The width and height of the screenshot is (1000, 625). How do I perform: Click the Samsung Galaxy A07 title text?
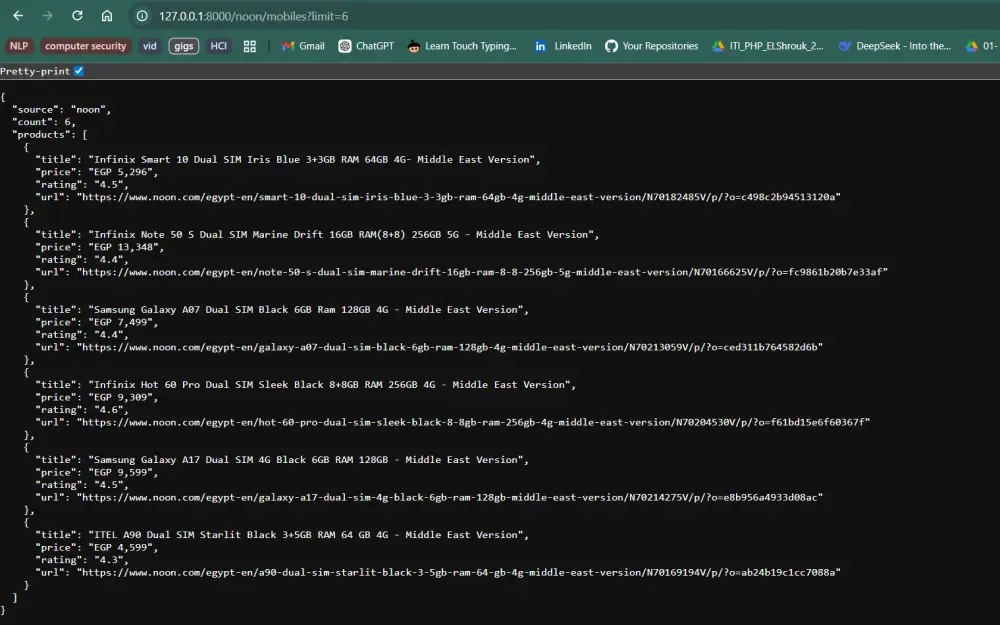click(308, 310)
